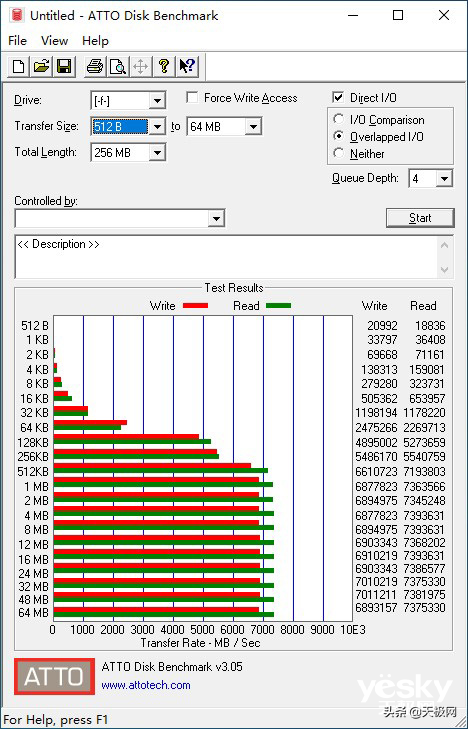Image resolution: width=468 pixels, height=729 pixels.
Task: Click the description scrollbar down arrow
Action: pyautogui.click(x=444, y=270)
